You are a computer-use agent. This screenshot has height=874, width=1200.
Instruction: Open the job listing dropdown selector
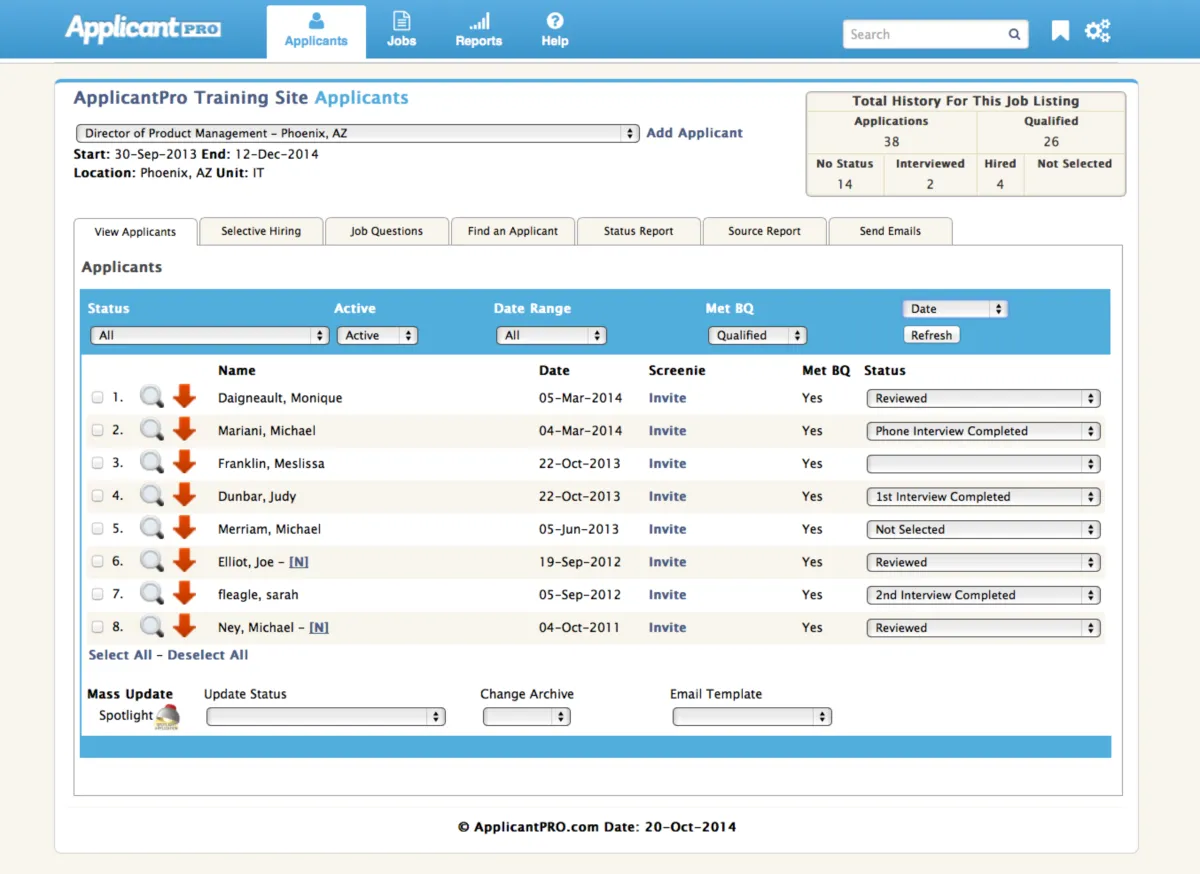pos(357,133)
